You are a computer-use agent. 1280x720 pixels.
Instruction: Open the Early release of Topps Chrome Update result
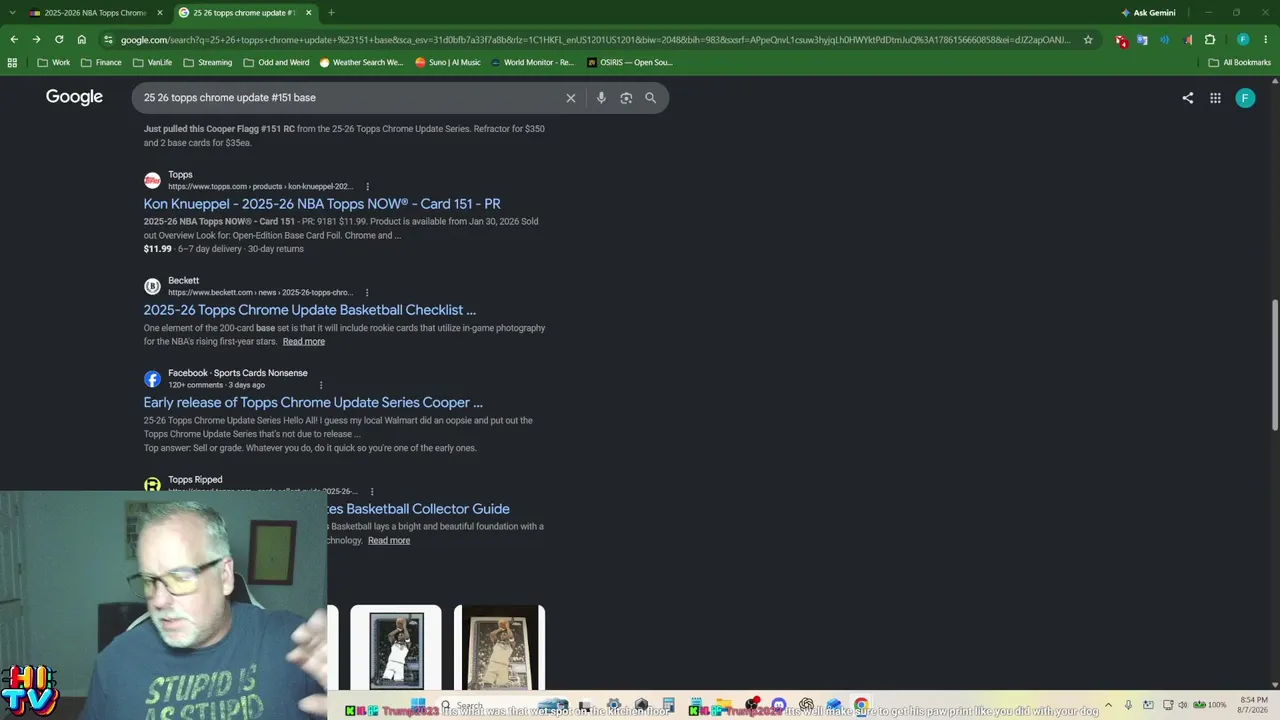coord(313,402)
